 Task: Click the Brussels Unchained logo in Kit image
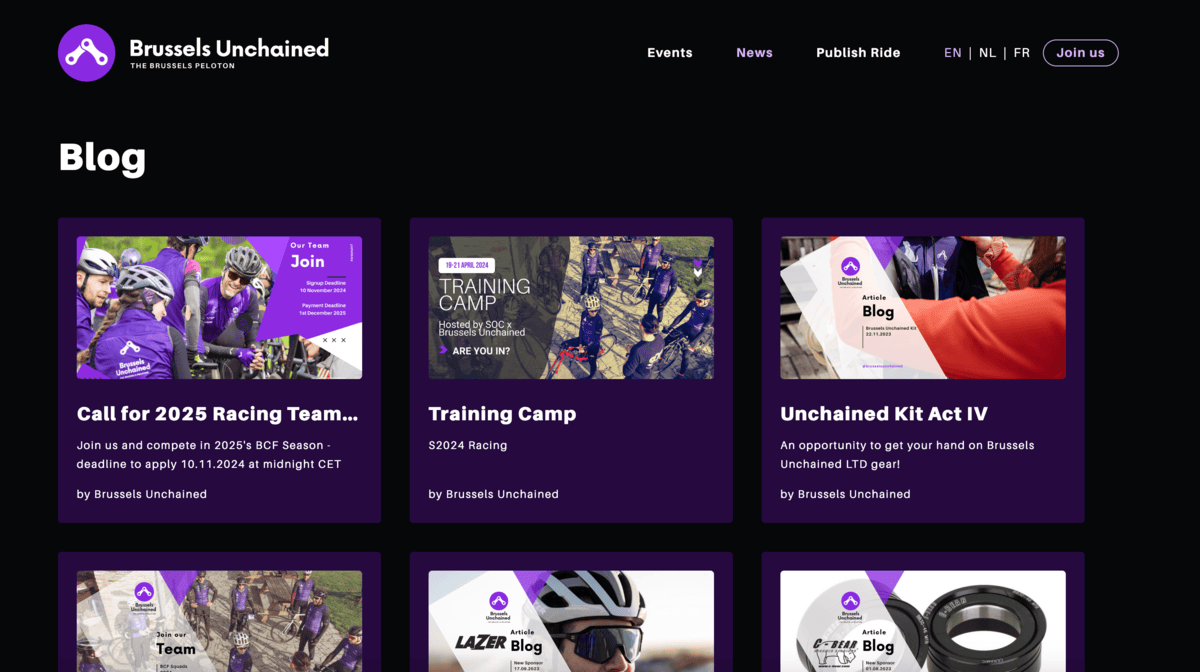click(x=850, y=272)
